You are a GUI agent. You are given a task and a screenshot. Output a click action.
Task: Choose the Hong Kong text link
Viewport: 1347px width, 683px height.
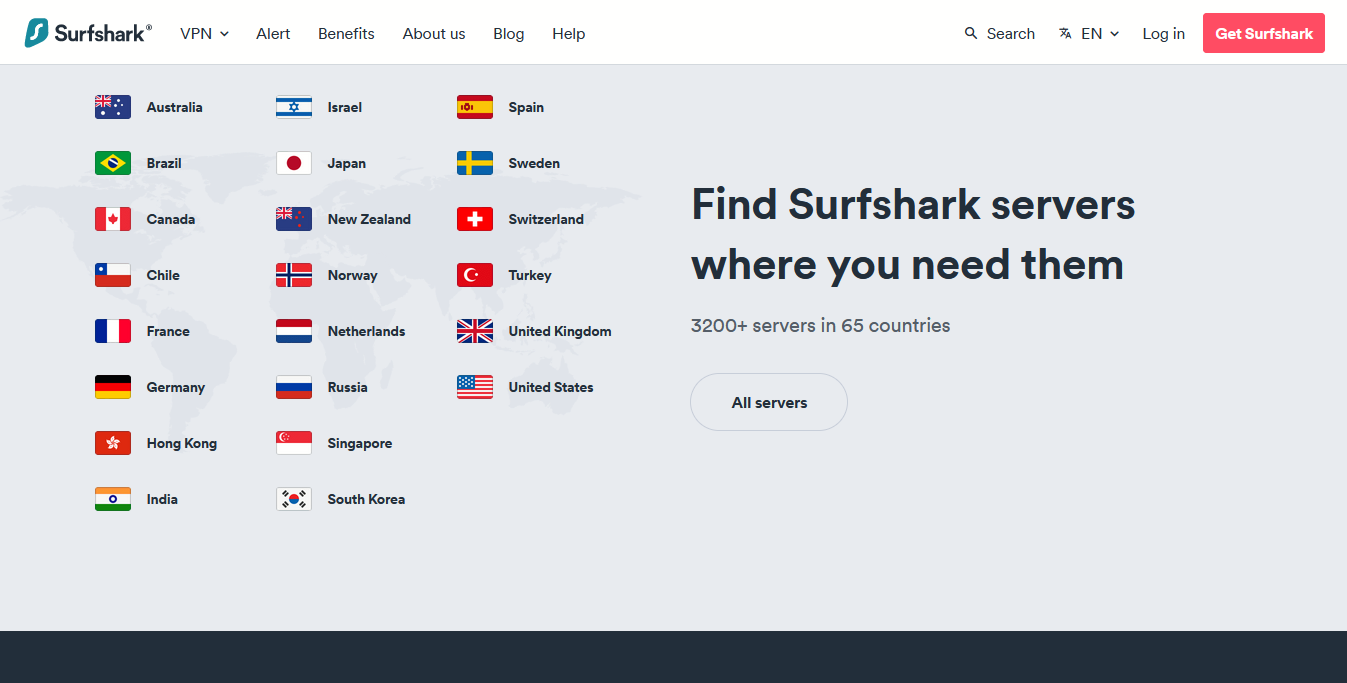point(182,443)
